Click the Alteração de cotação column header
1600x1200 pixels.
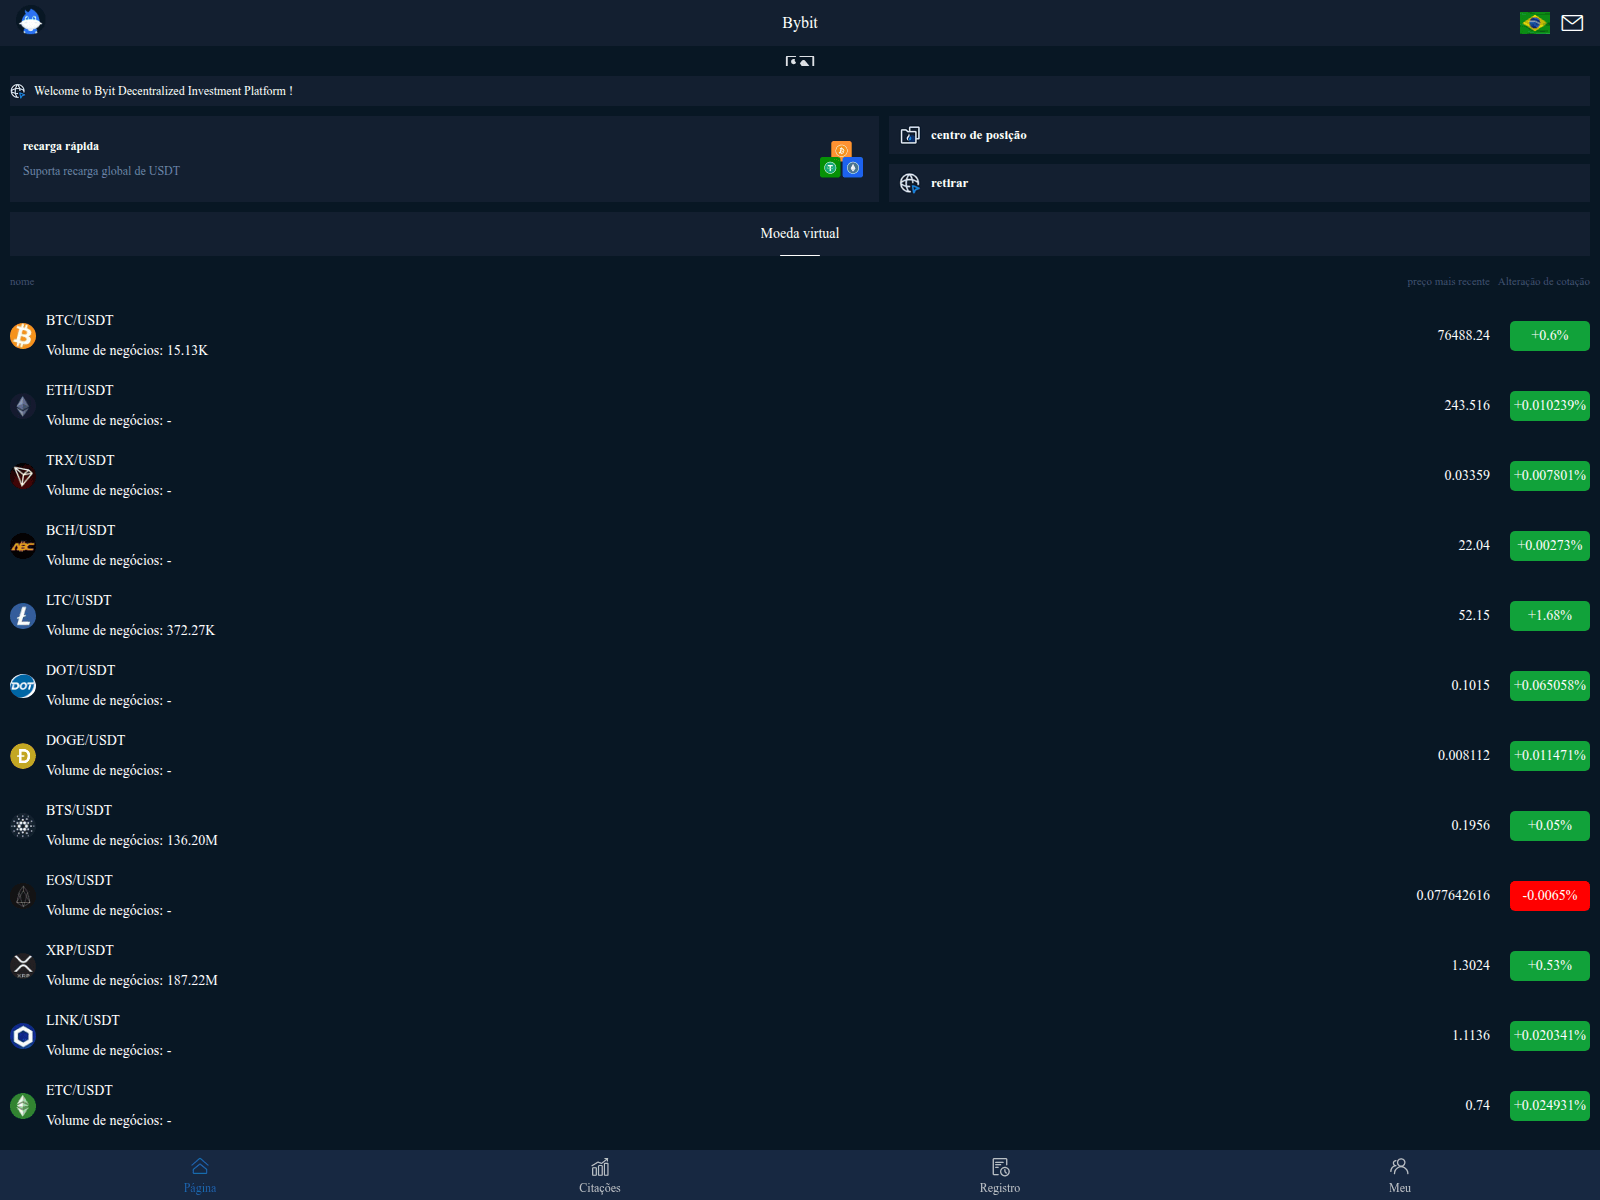pos(1544,282)
